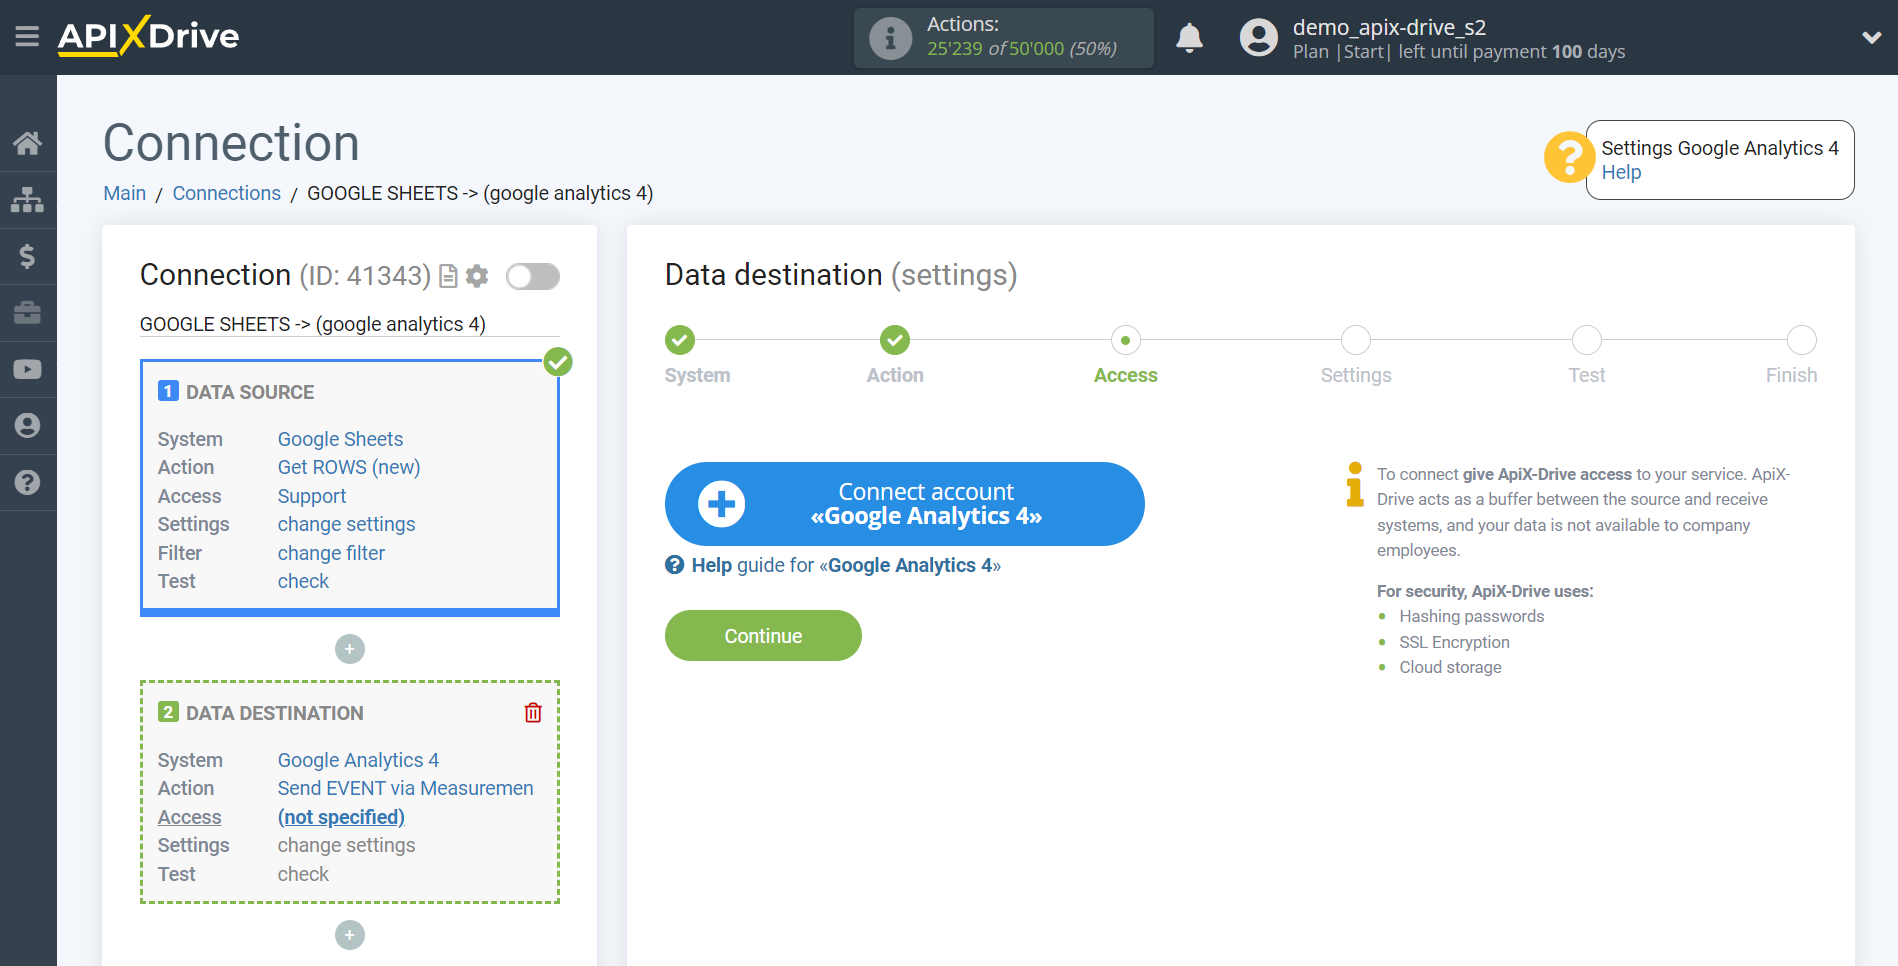Open the notifications bell
The width and height of the screenshot is (1898, 966).
(1189, 37)
